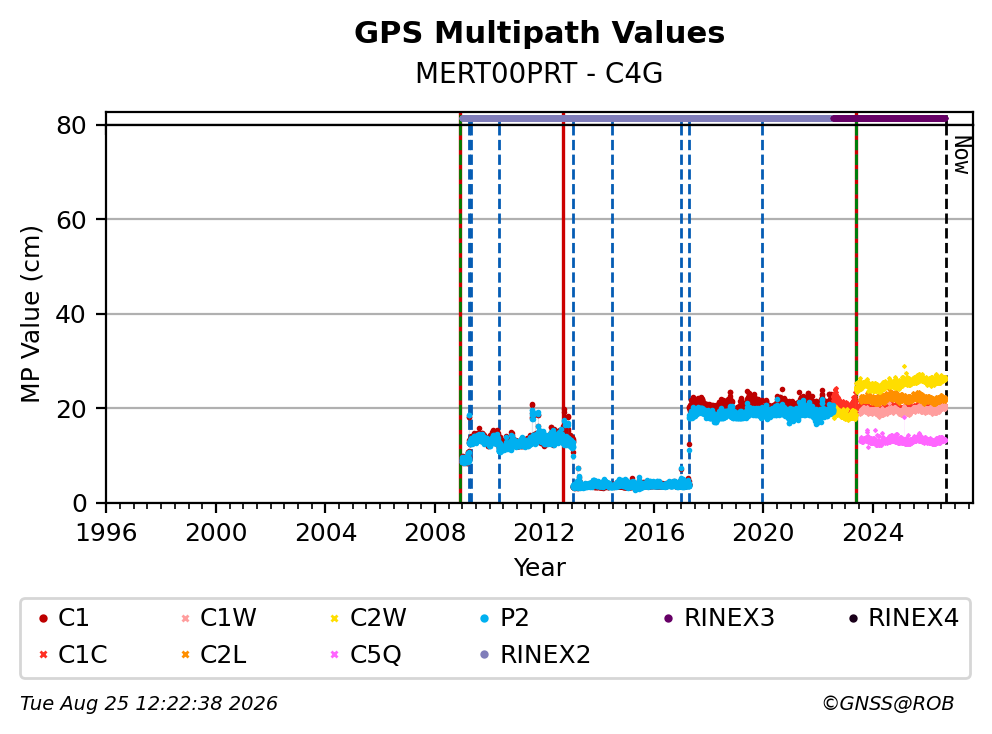This screenshot has height=734, width=992.
Task: Click the yellow C2W data cluster after 2024
Action: coord(902,382)
